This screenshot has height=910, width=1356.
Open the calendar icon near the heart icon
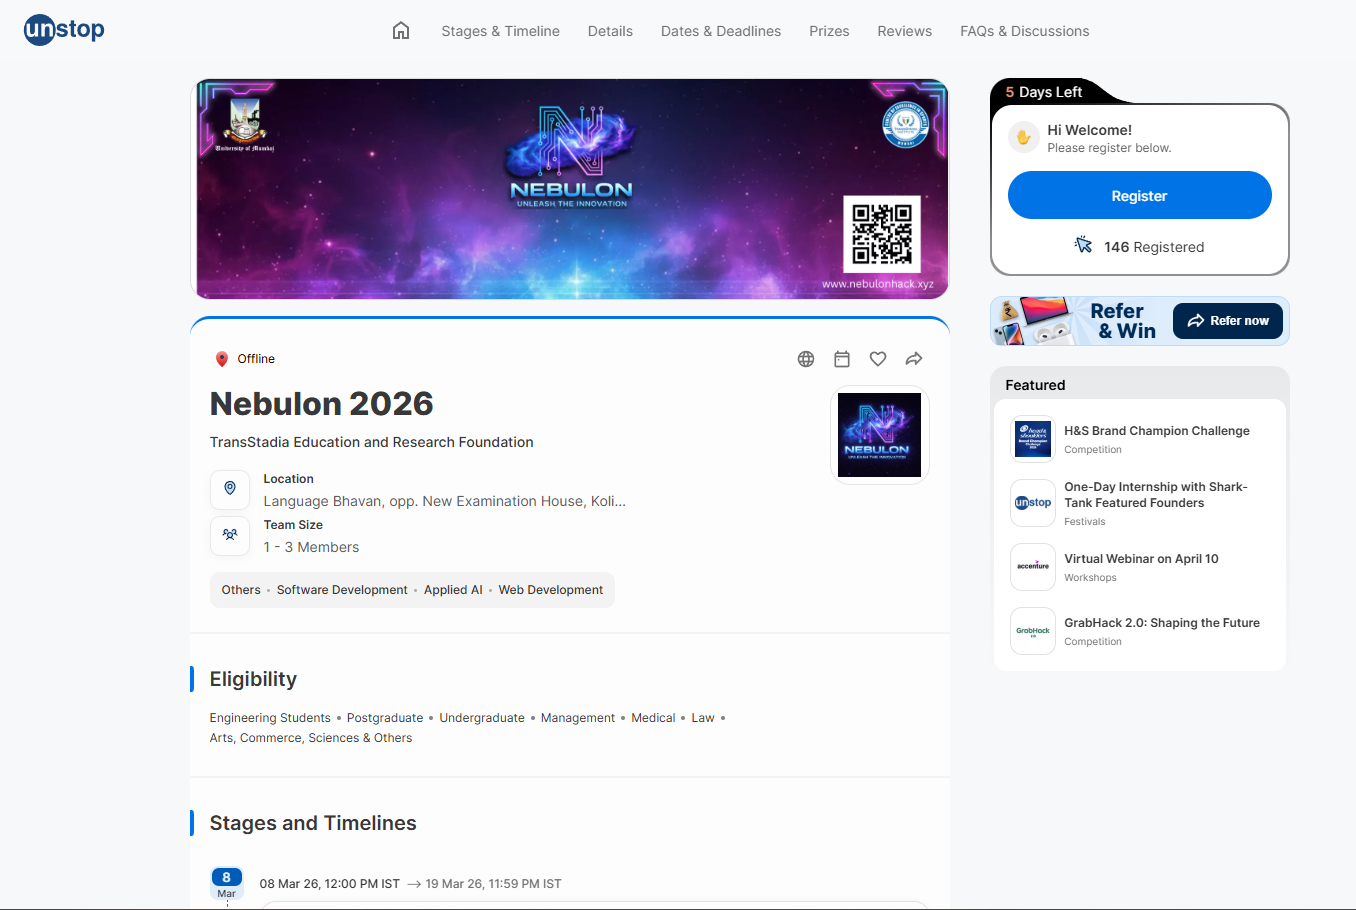(842, 358)
